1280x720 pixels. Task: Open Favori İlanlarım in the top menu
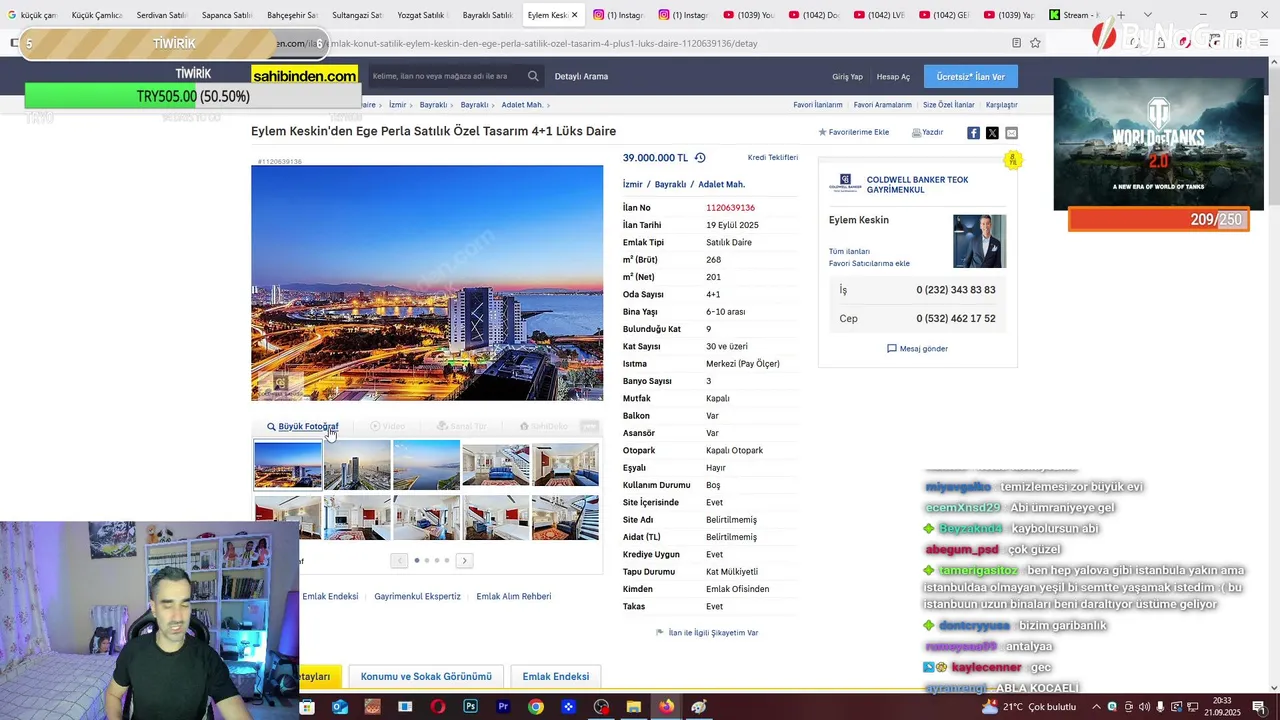[818, 105]
